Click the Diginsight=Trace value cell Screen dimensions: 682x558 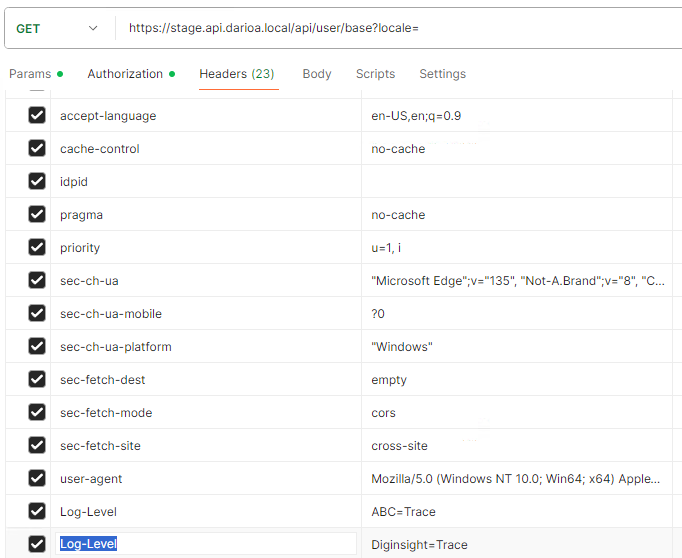(515, 545)
